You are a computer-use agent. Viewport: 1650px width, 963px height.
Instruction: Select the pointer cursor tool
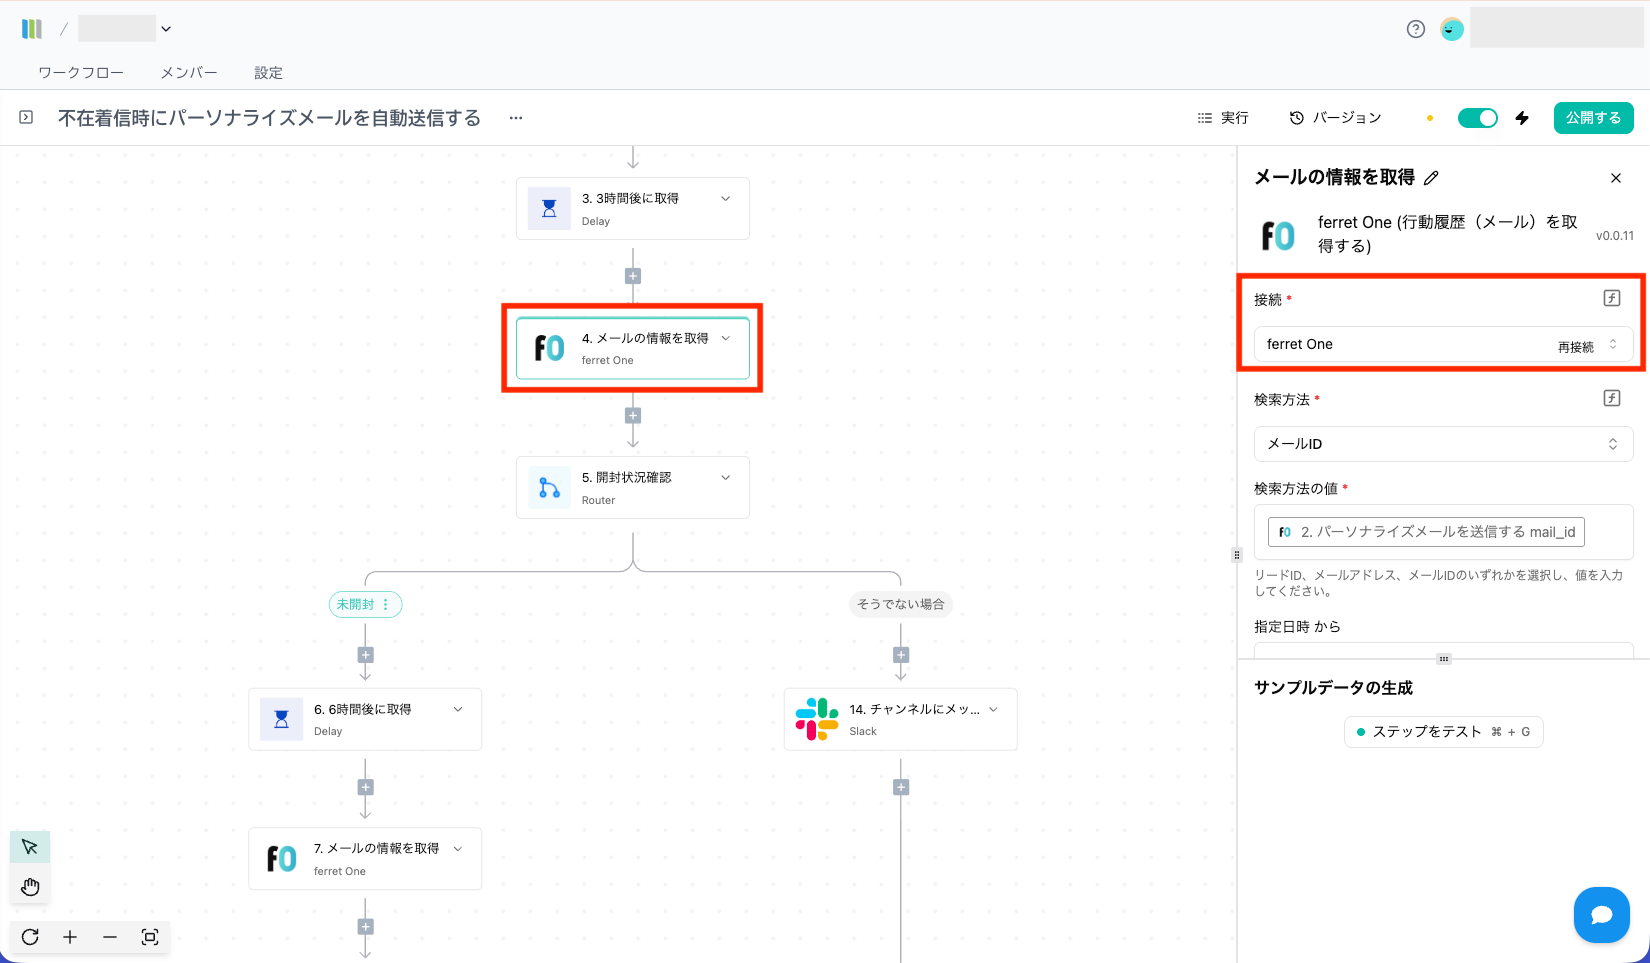point(30,847)
